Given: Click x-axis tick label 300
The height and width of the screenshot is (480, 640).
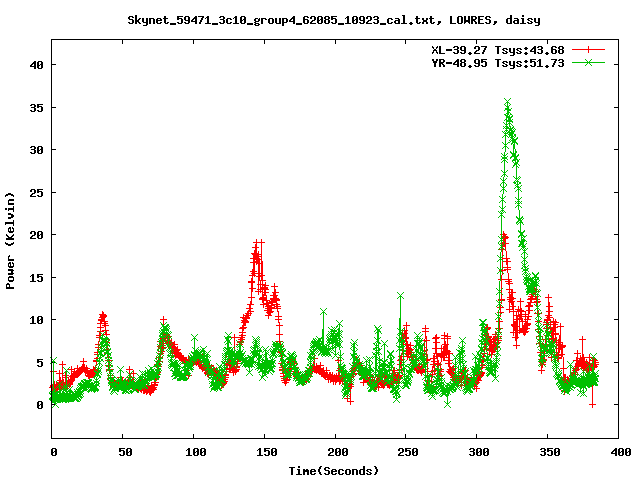Looking at the screenshot, I should pos(479,452).
